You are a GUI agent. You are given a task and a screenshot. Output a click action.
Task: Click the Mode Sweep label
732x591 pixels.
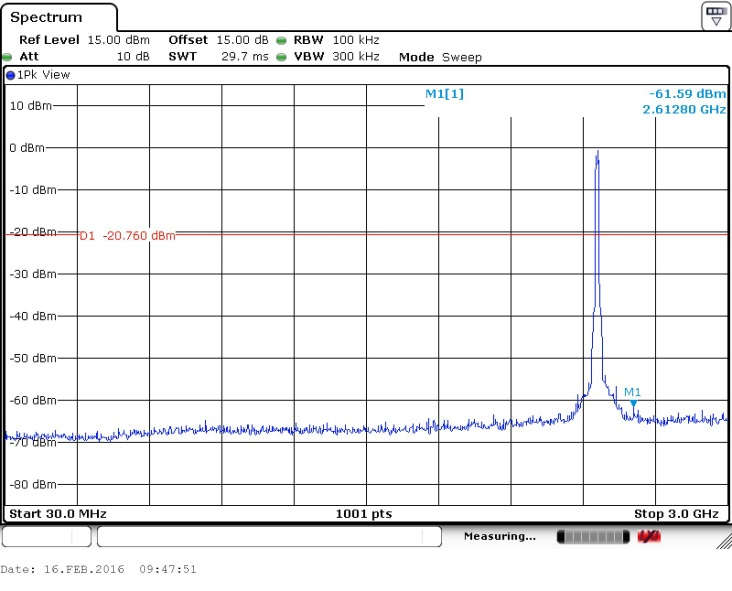(x=440, y=57)
